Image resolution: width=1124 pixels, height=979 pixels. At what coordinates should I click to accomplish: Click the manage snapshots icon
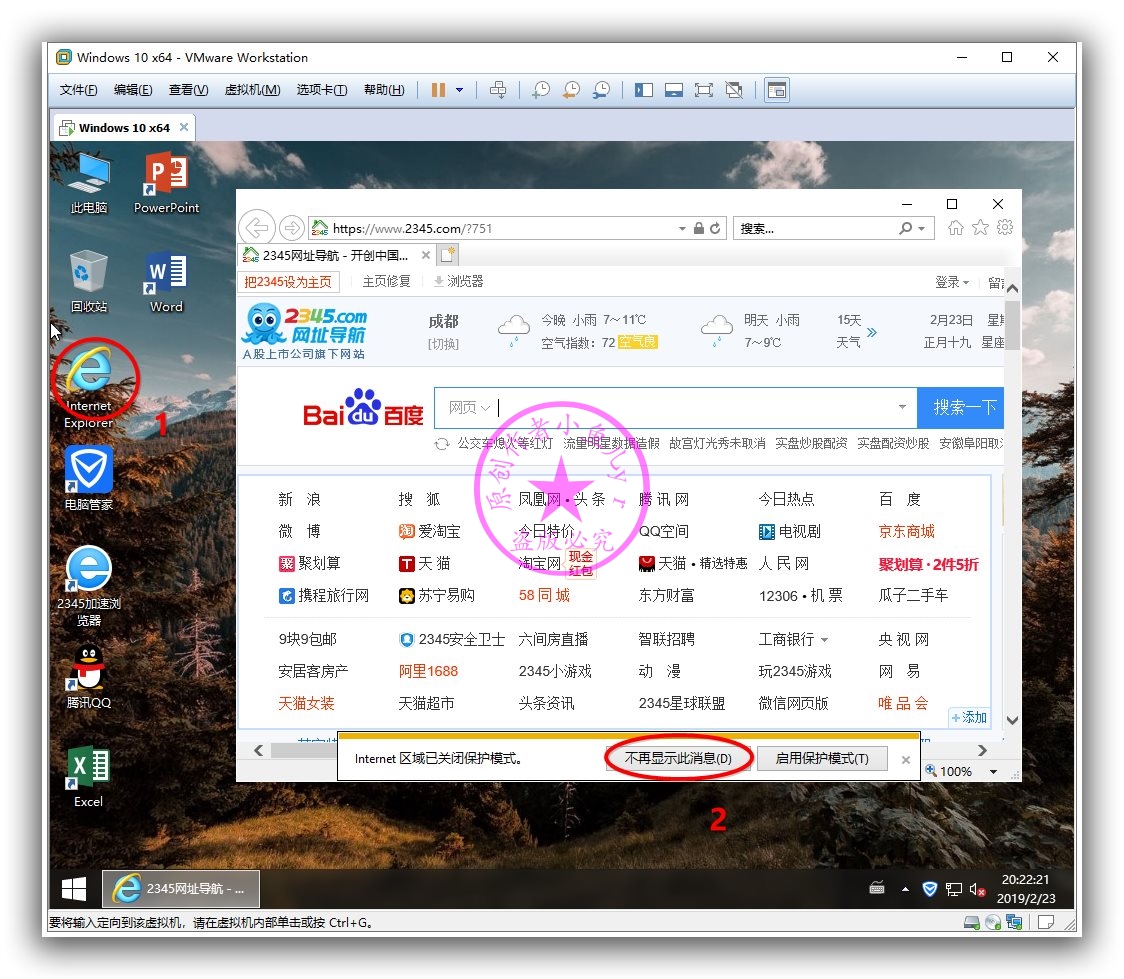pos(601,90)
